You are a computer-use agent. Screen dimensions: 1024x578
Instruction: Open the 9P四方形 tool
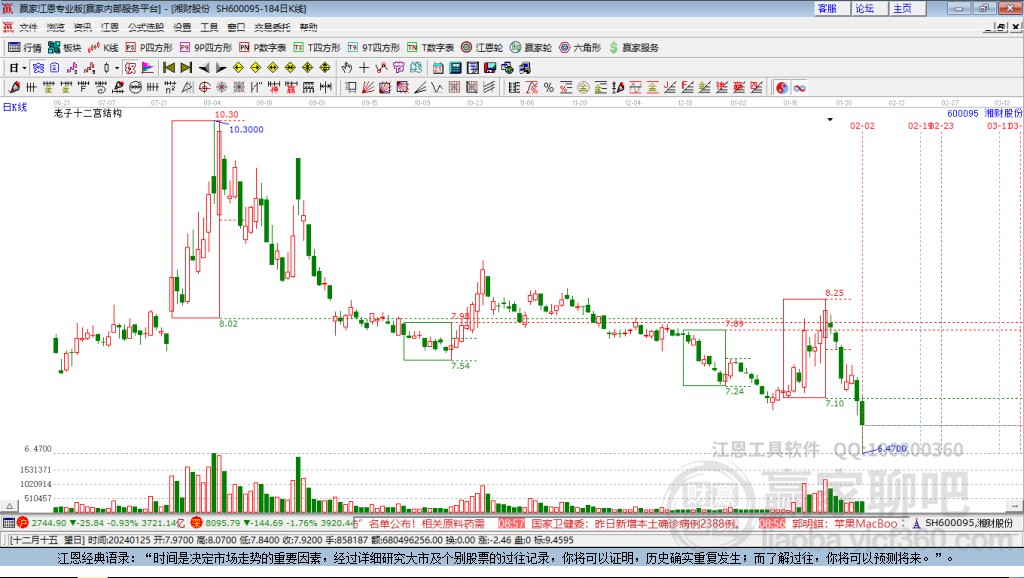(206, 47)
